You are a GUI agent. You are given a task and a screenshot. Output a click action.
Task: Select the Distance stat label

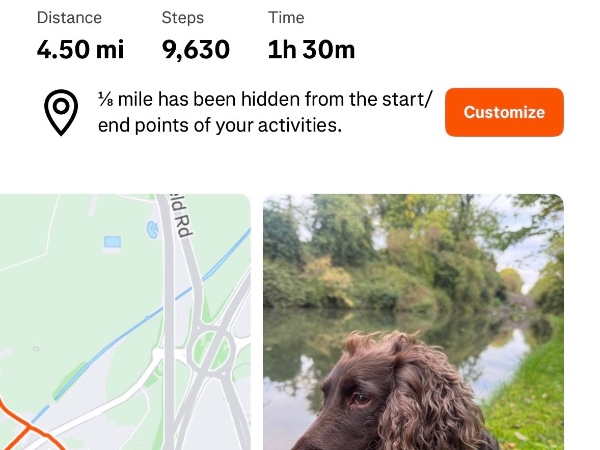(69, 18)
